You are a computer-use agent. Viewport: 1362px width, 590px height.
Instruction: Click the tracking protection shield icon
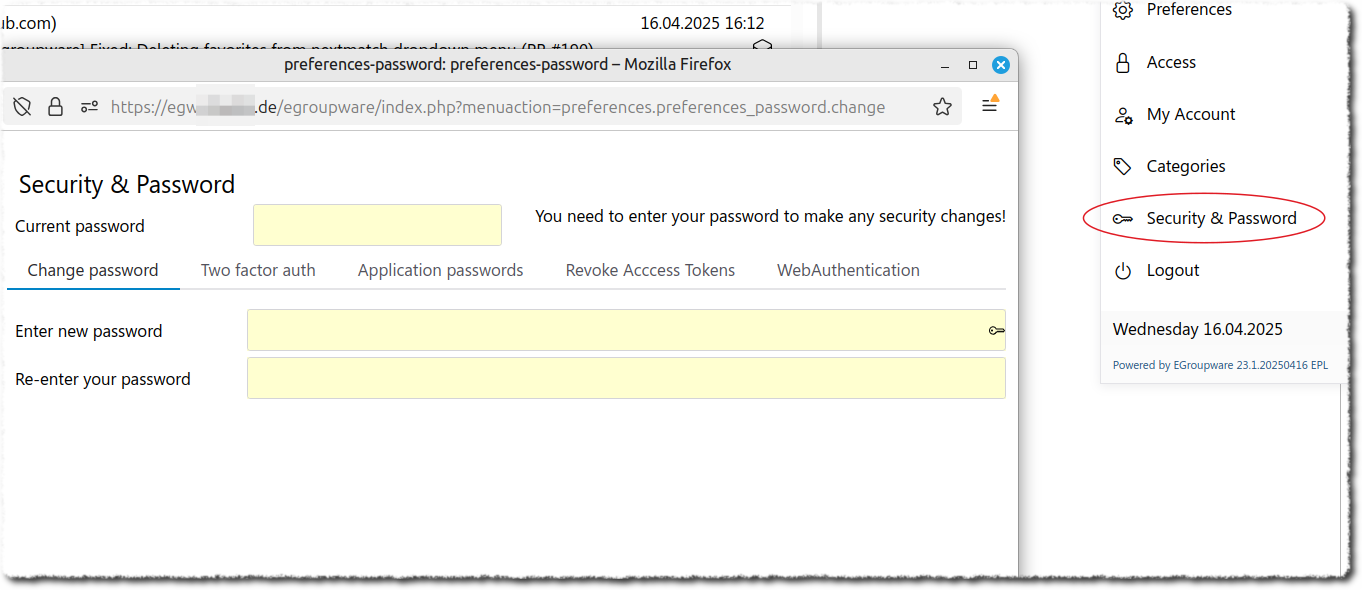[22, 107]
